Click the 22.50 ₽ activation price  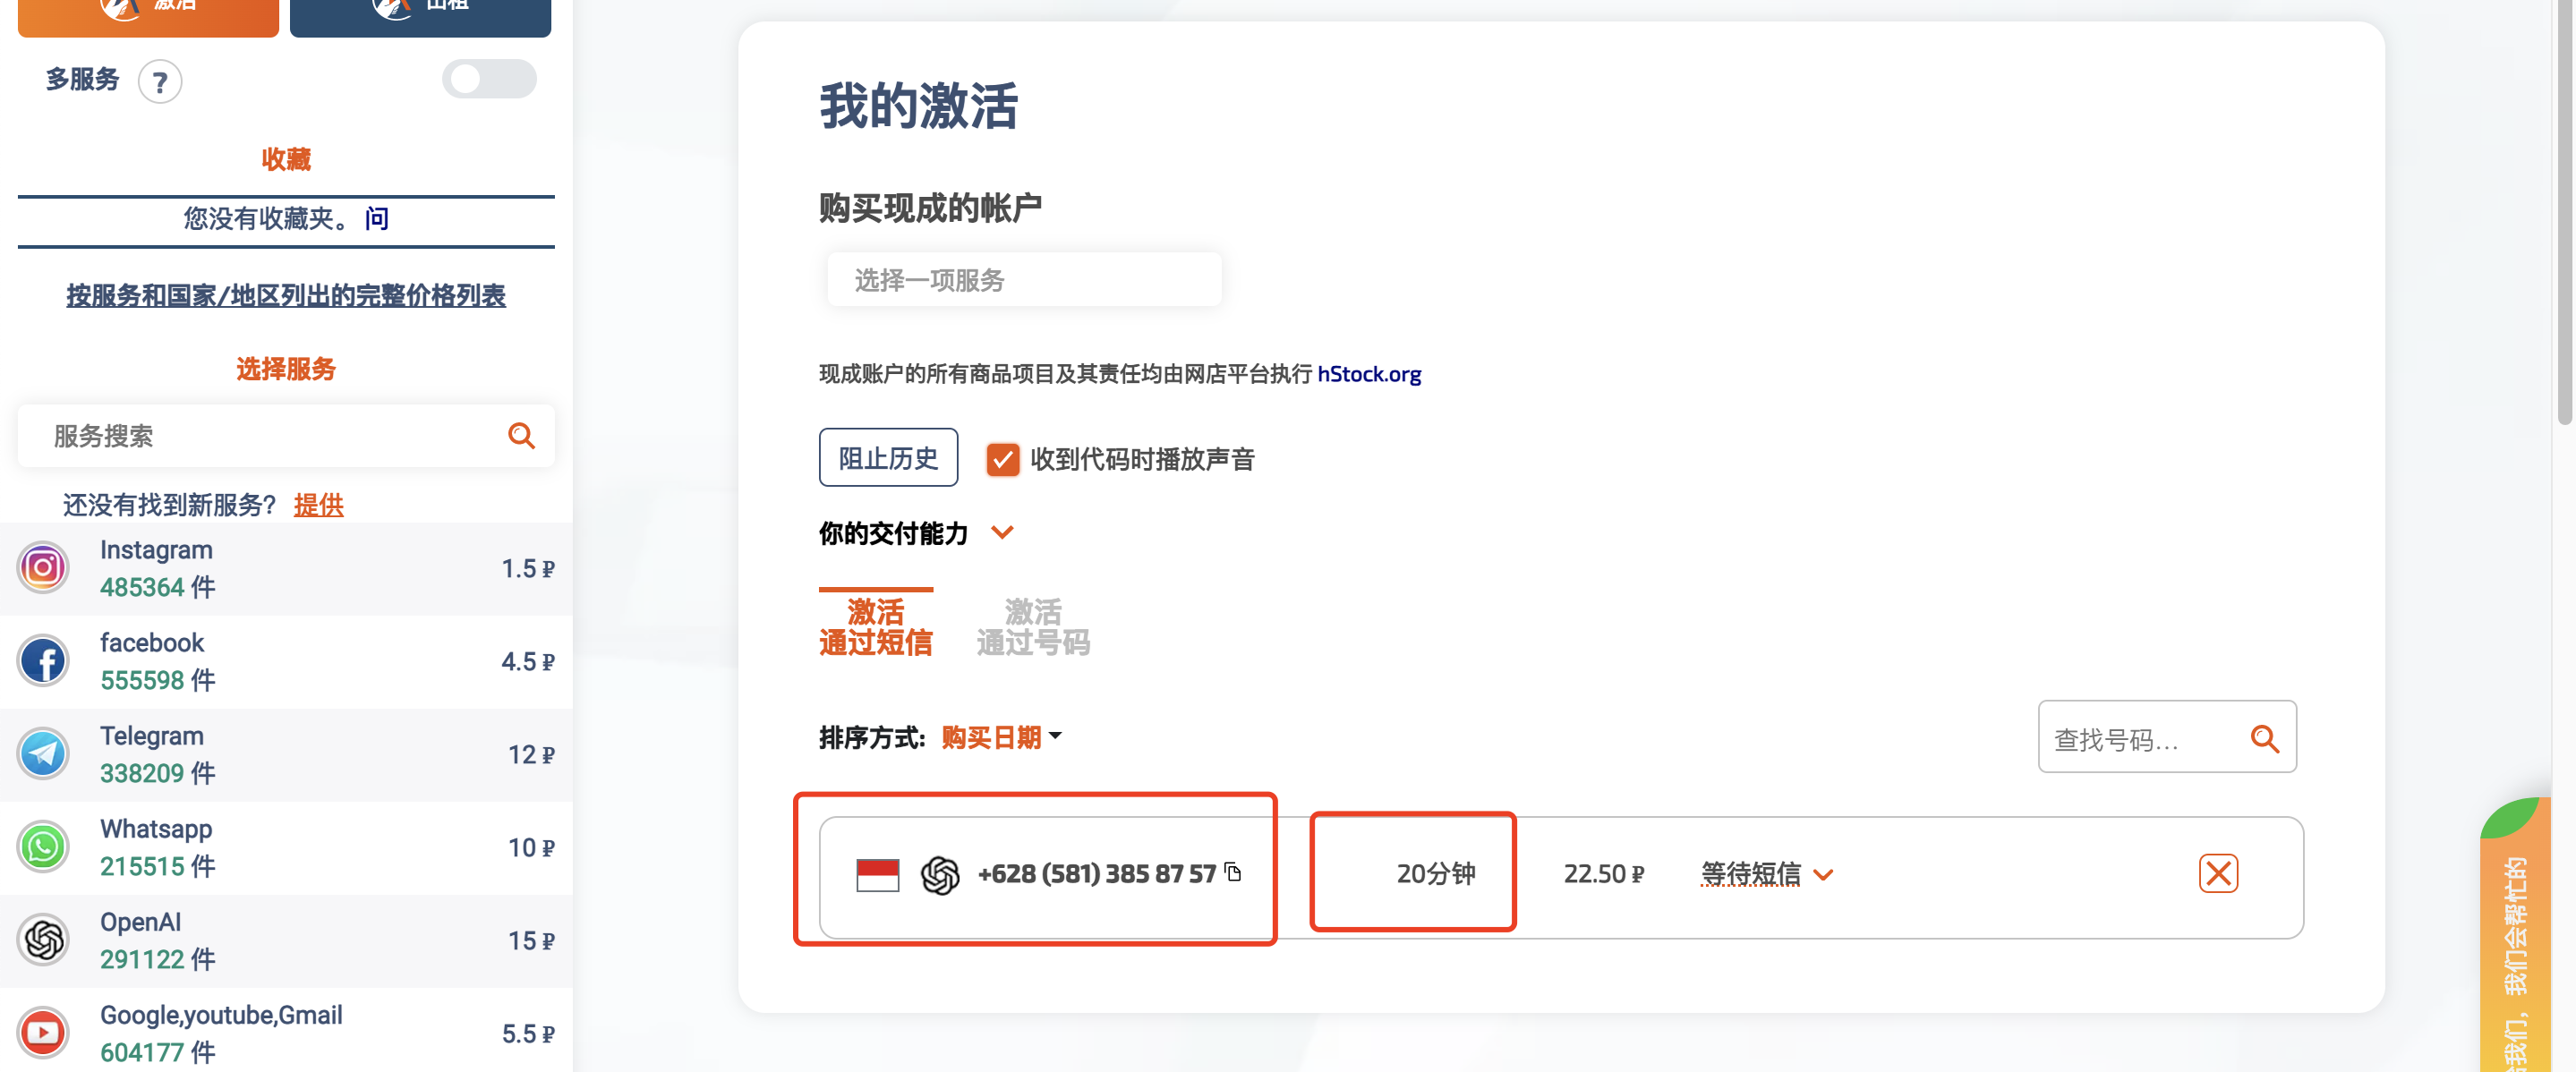click(x=1603, y=874)
